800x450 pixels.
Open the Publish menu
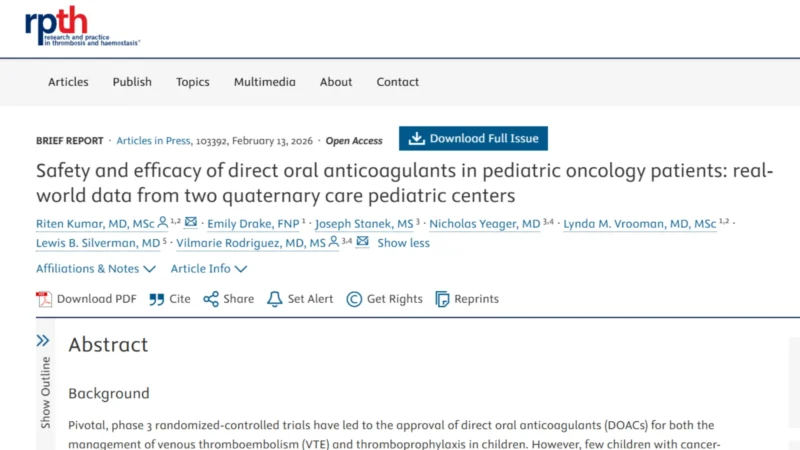(132, 82)
